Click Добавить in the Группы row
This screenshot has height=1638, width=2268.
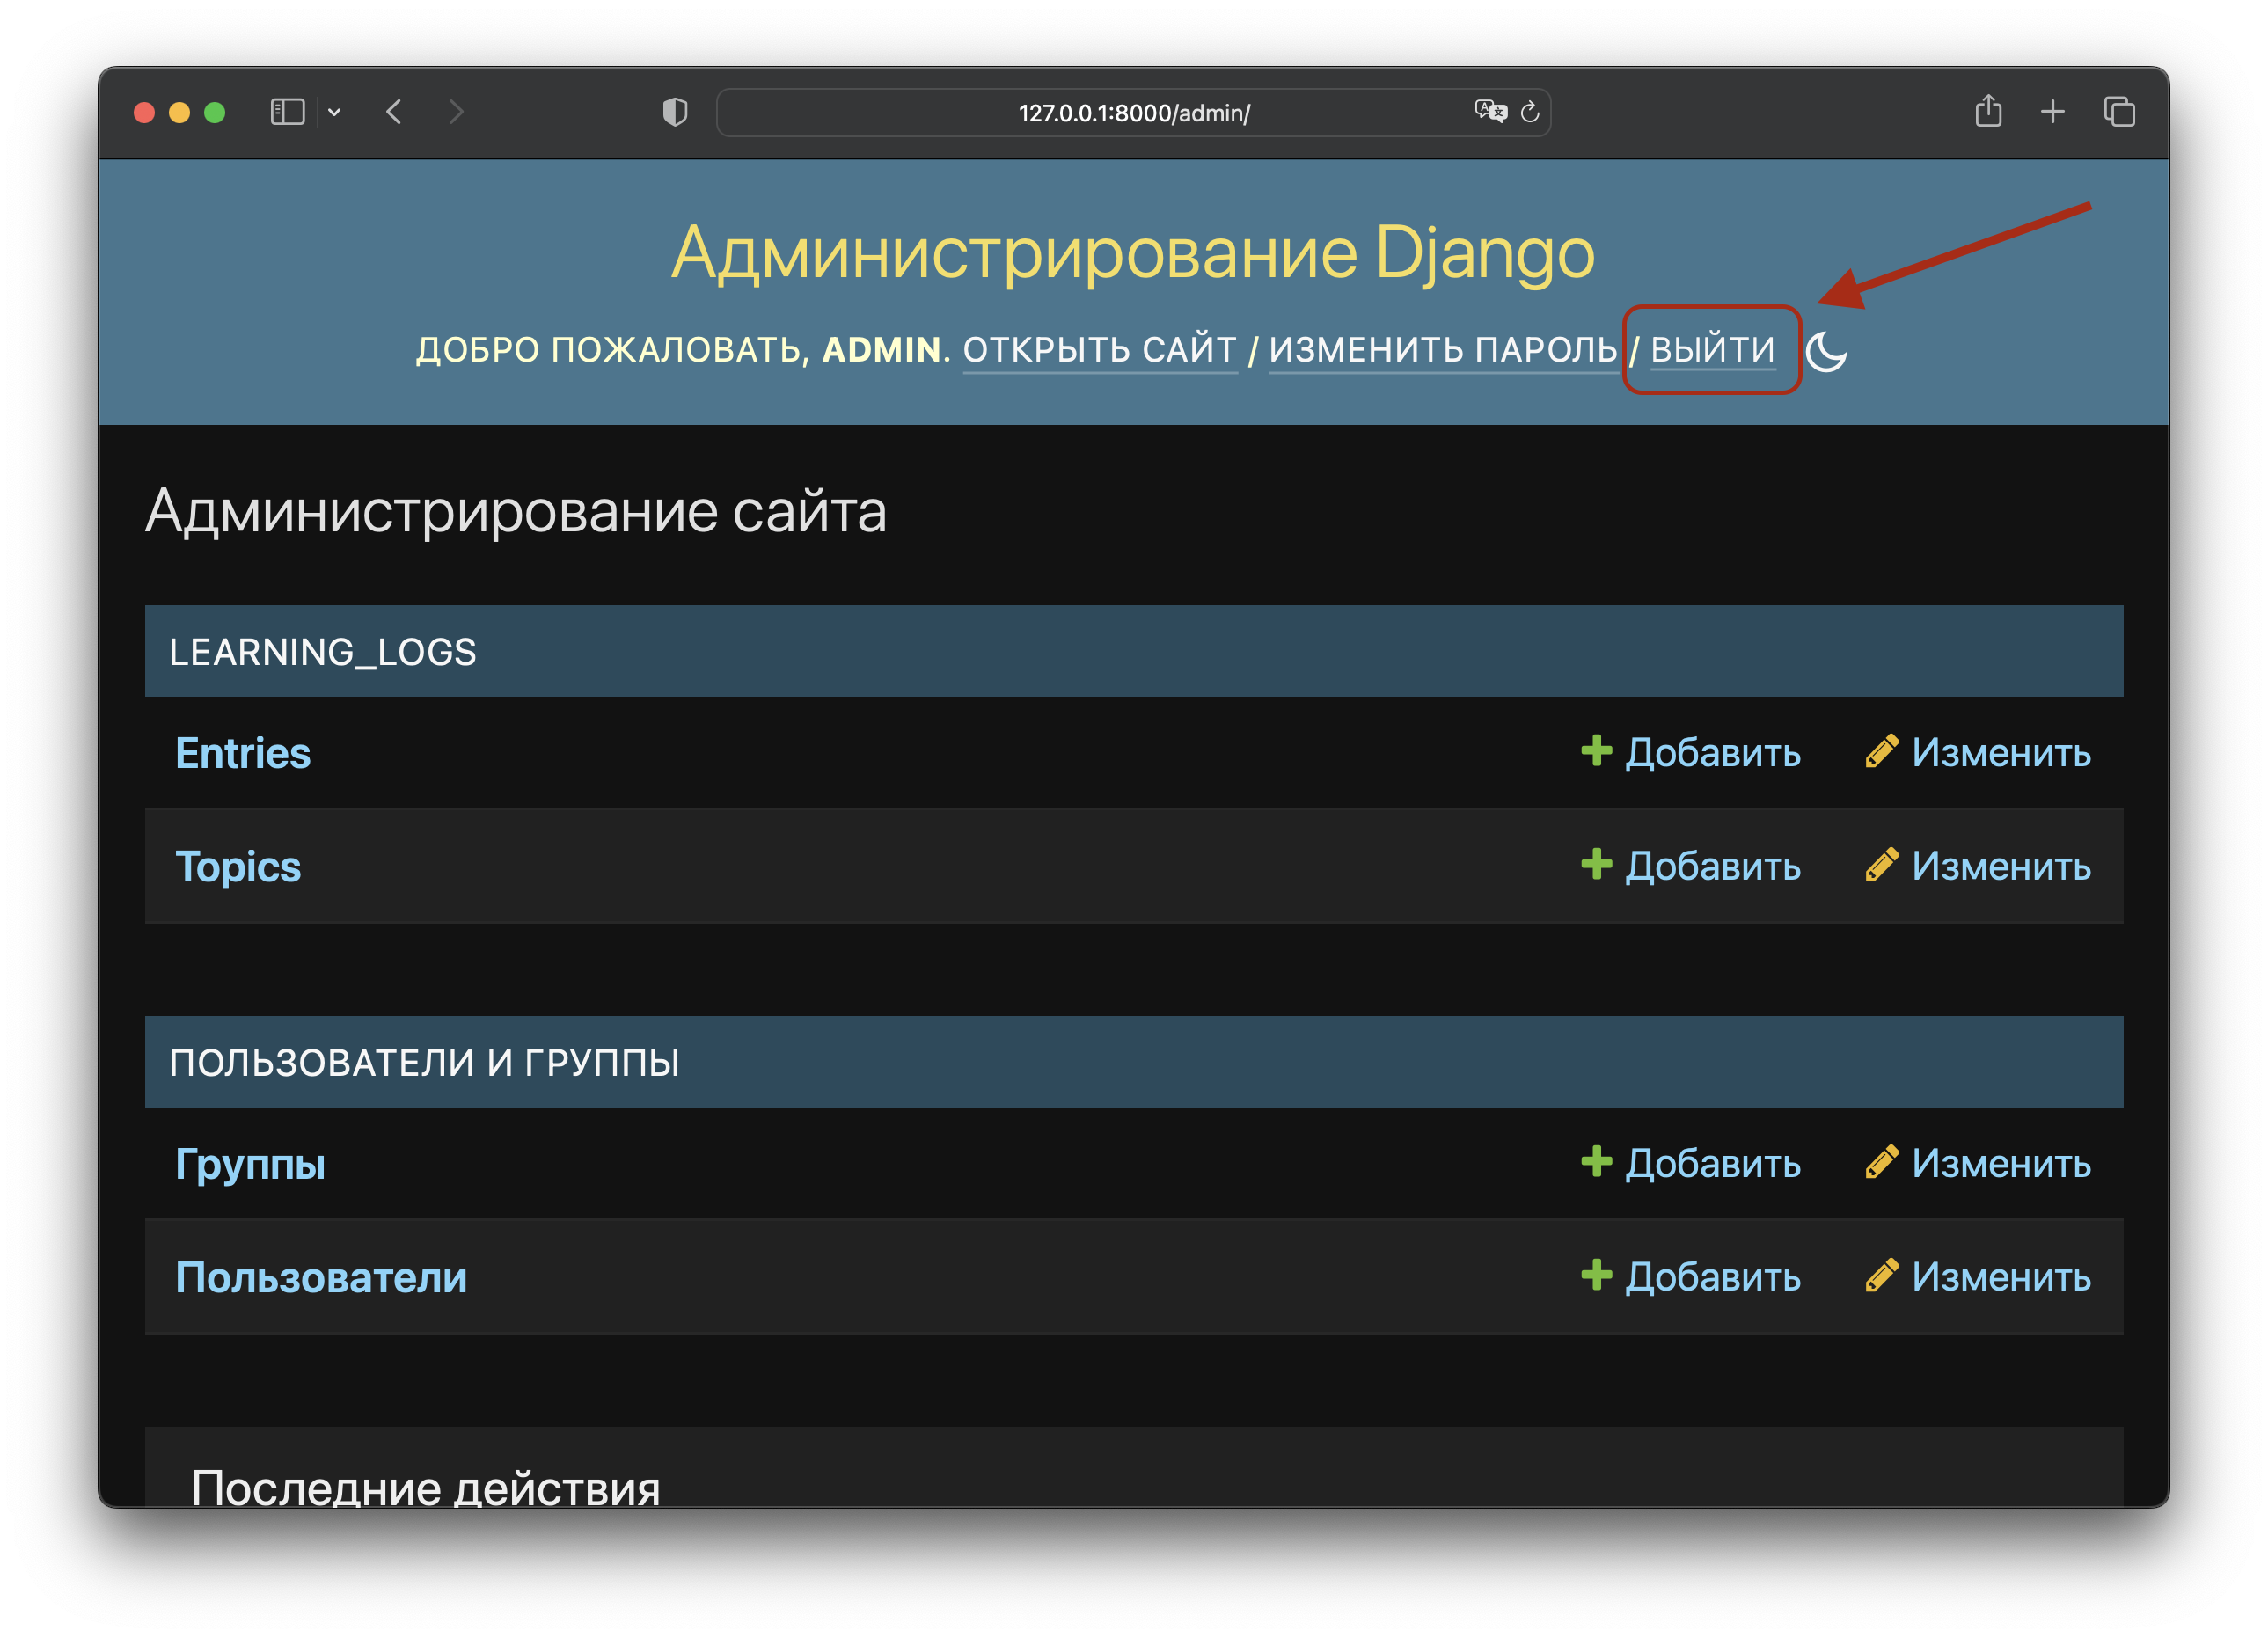coord(1712,1164)
